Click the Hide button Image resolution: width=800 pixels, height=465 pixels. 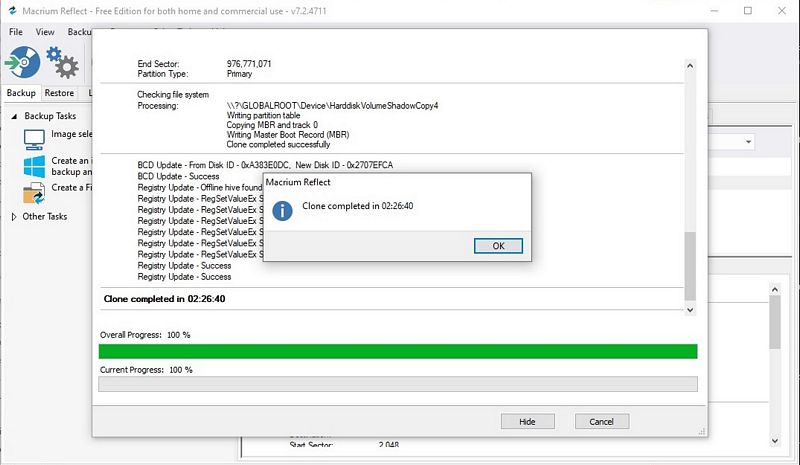528,422
